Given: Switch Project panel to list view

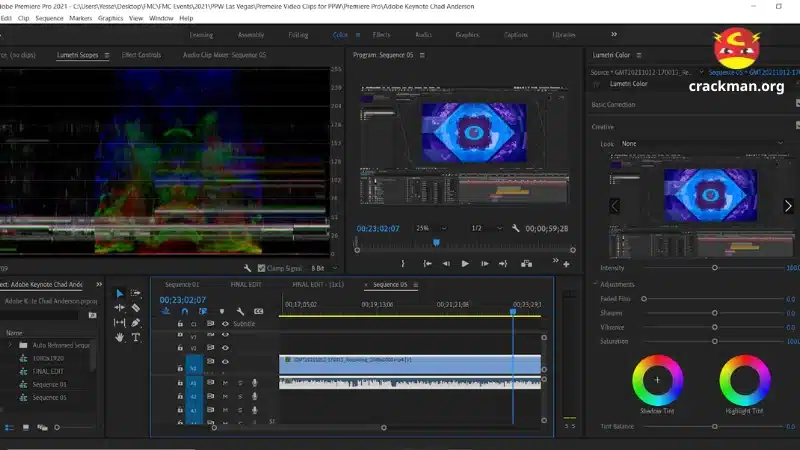Looking at the screenshot, I should pos(9,428).
